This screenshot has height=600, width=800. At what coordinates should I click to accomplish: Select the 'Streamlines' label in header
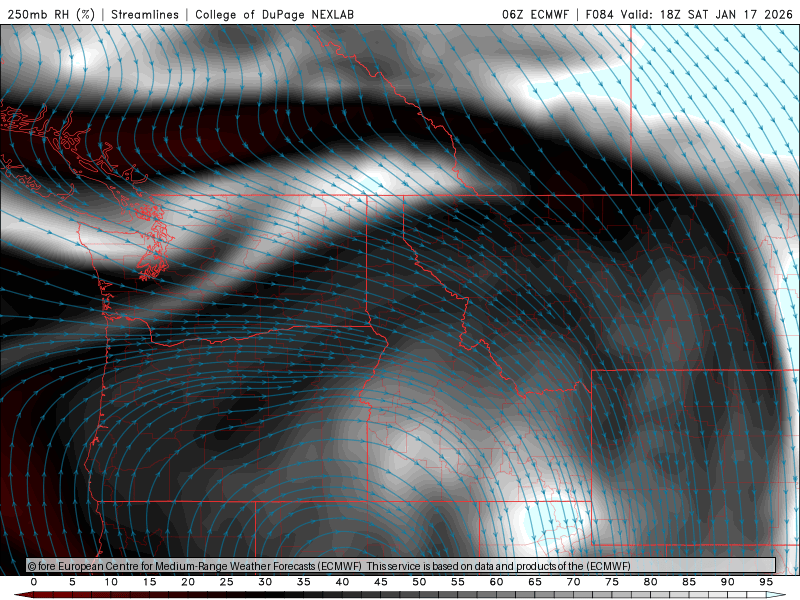point(145,14)
